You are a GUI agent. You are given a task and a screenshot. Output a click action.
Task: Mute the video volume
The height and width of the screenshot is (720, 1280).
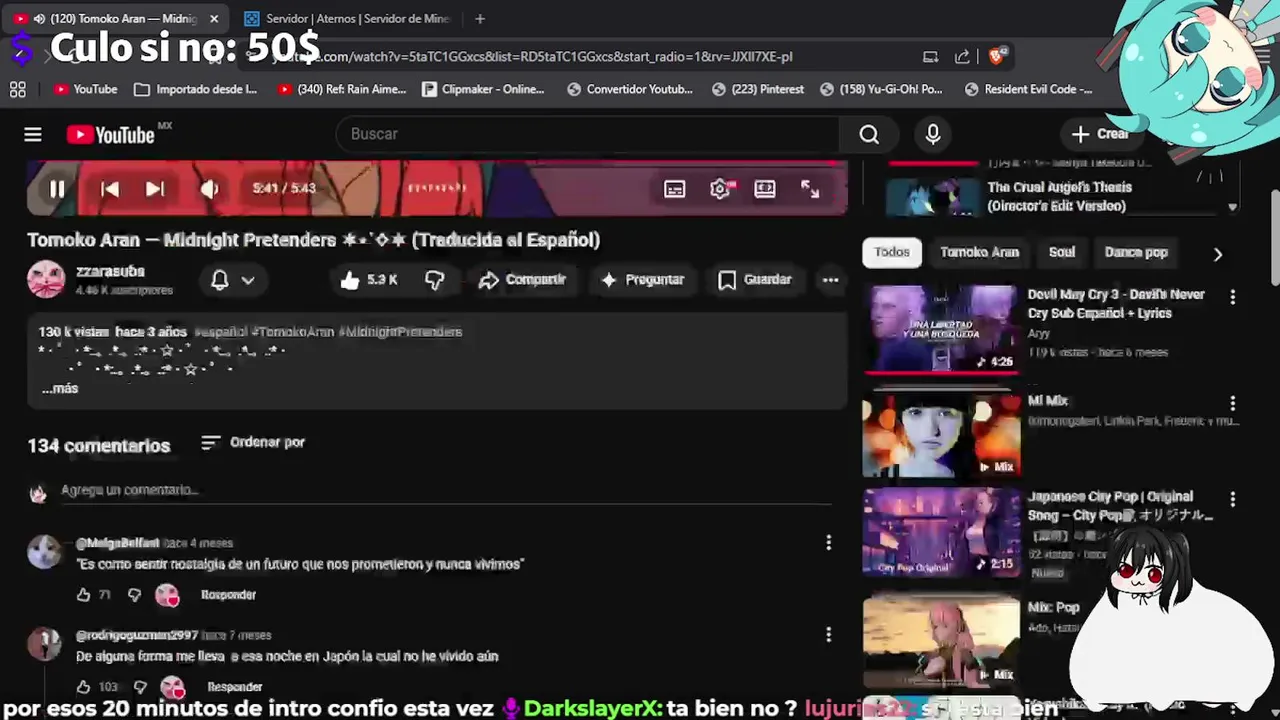[209, 189]
